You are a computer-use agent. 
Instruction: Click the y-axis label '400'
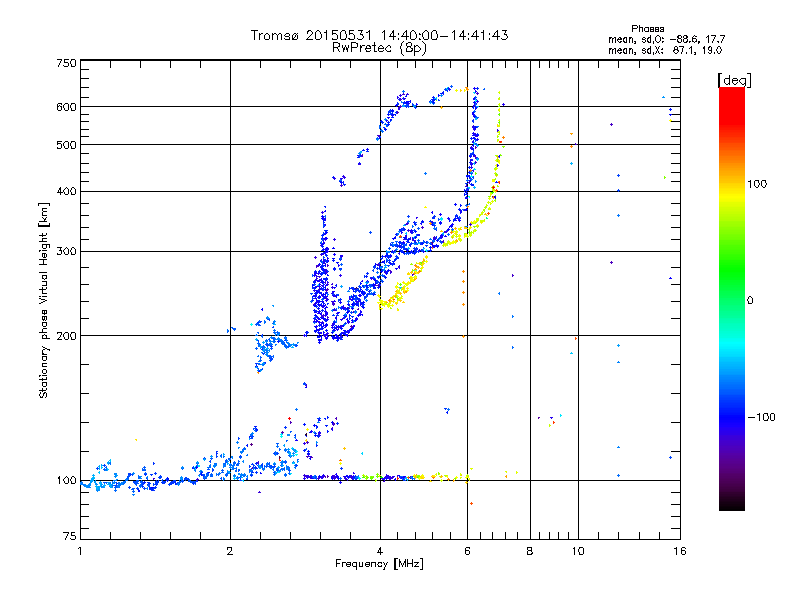tap(66, 191)
